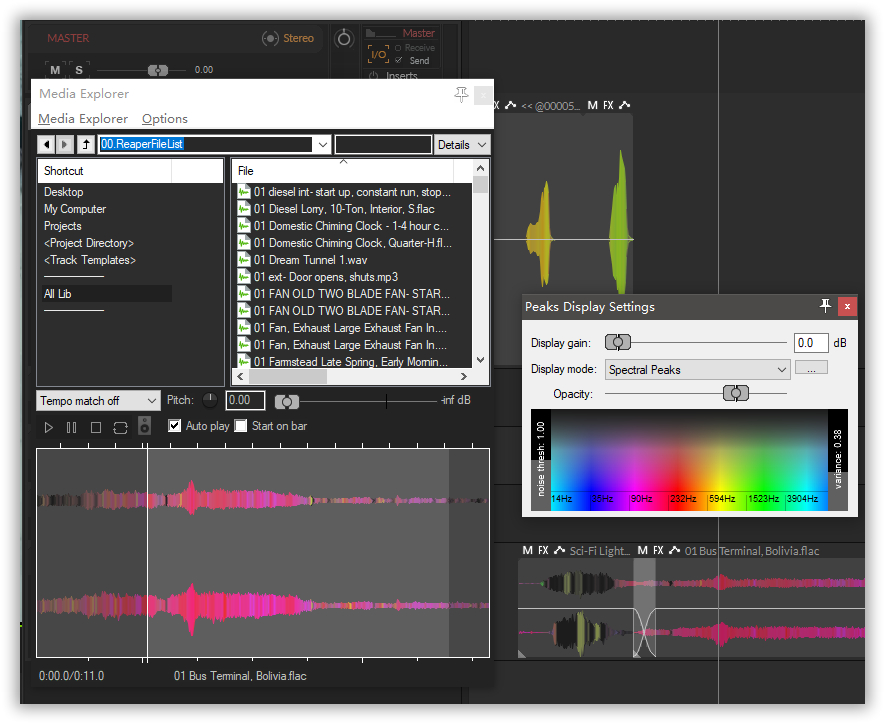The height and width of the screenshot is (724, 885).
Task: Pin the Media Explorer window
Action: point(461,94)
